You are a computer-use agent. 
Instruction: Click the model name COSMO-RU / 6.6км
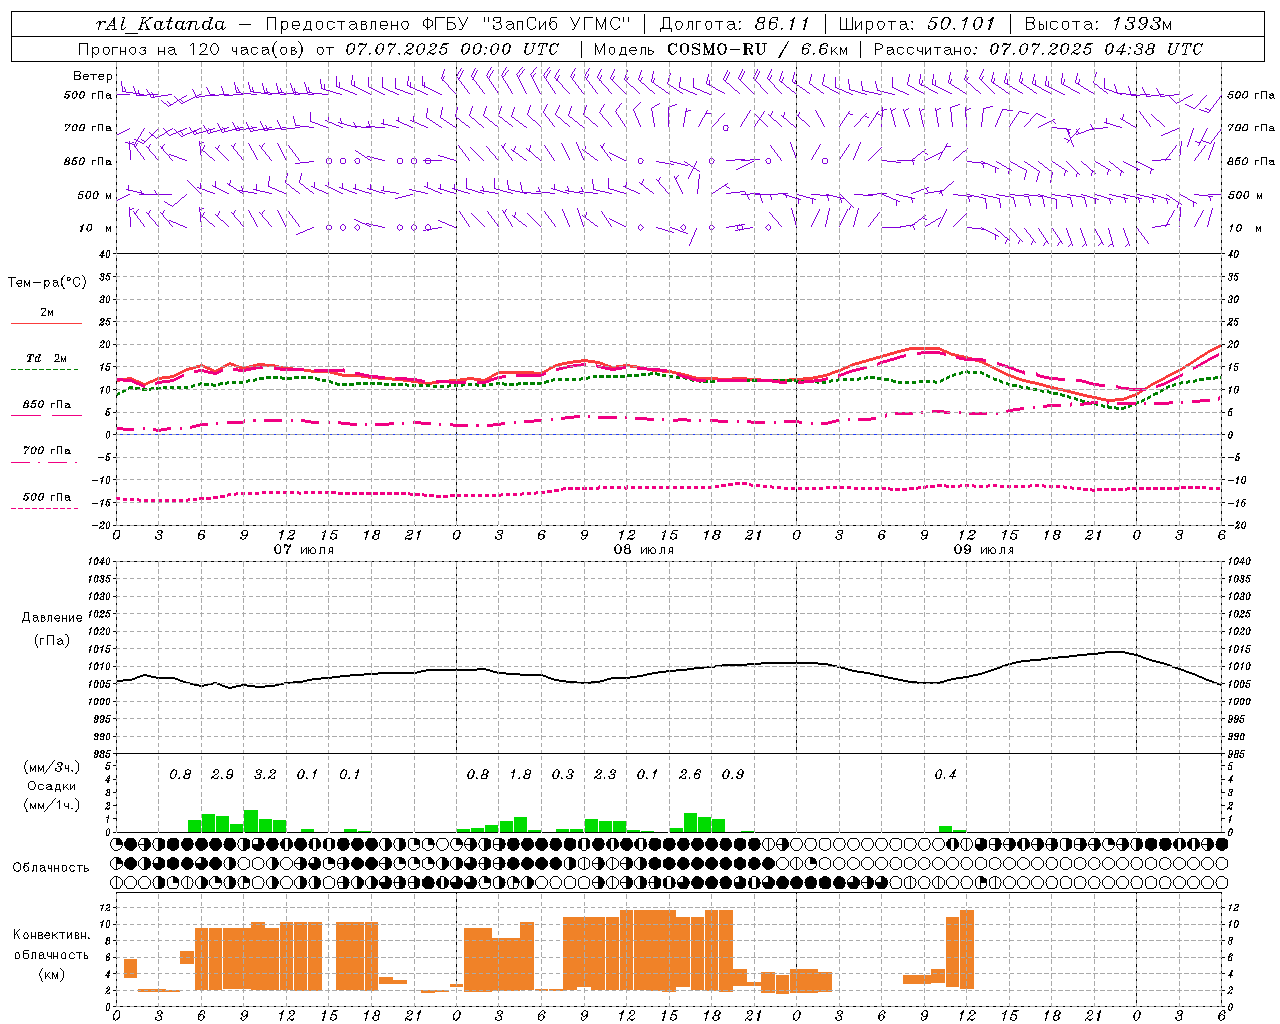coord(757,49)
